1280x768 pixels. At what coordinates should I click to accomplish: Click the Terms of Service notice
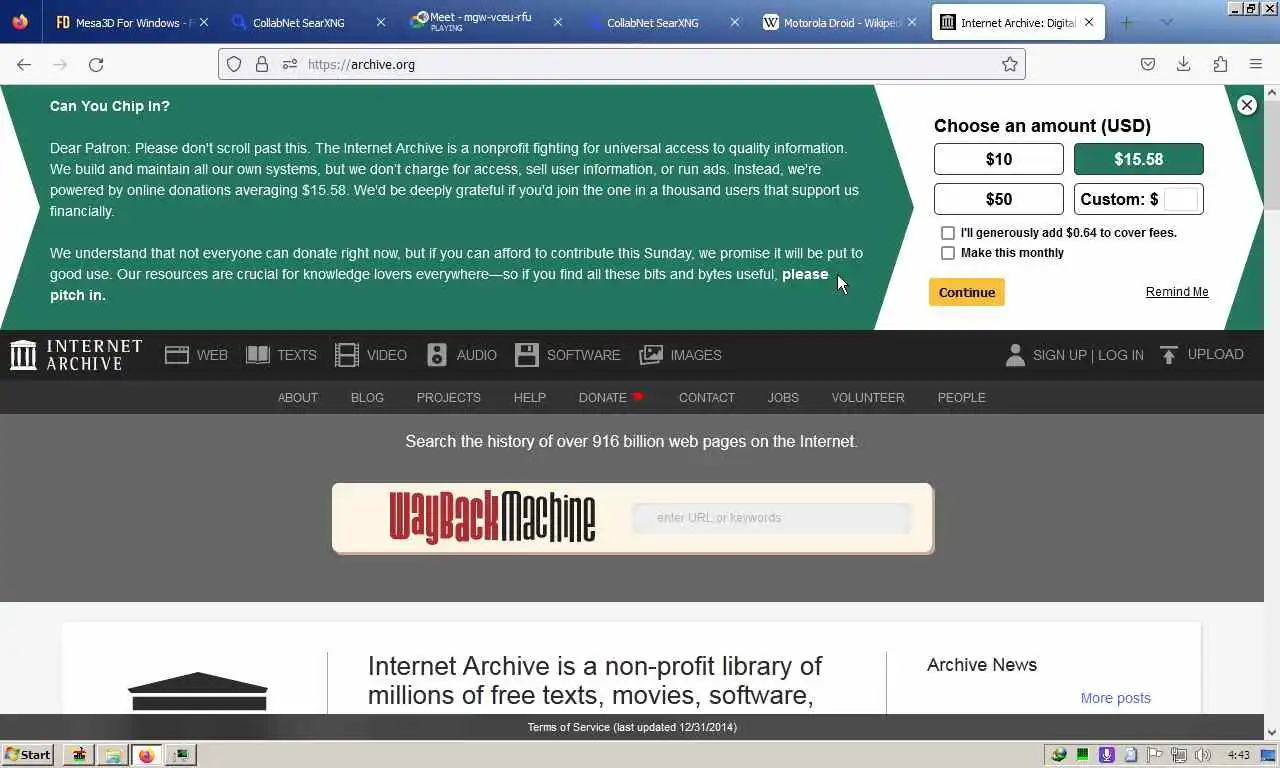(x=632, y=727)
